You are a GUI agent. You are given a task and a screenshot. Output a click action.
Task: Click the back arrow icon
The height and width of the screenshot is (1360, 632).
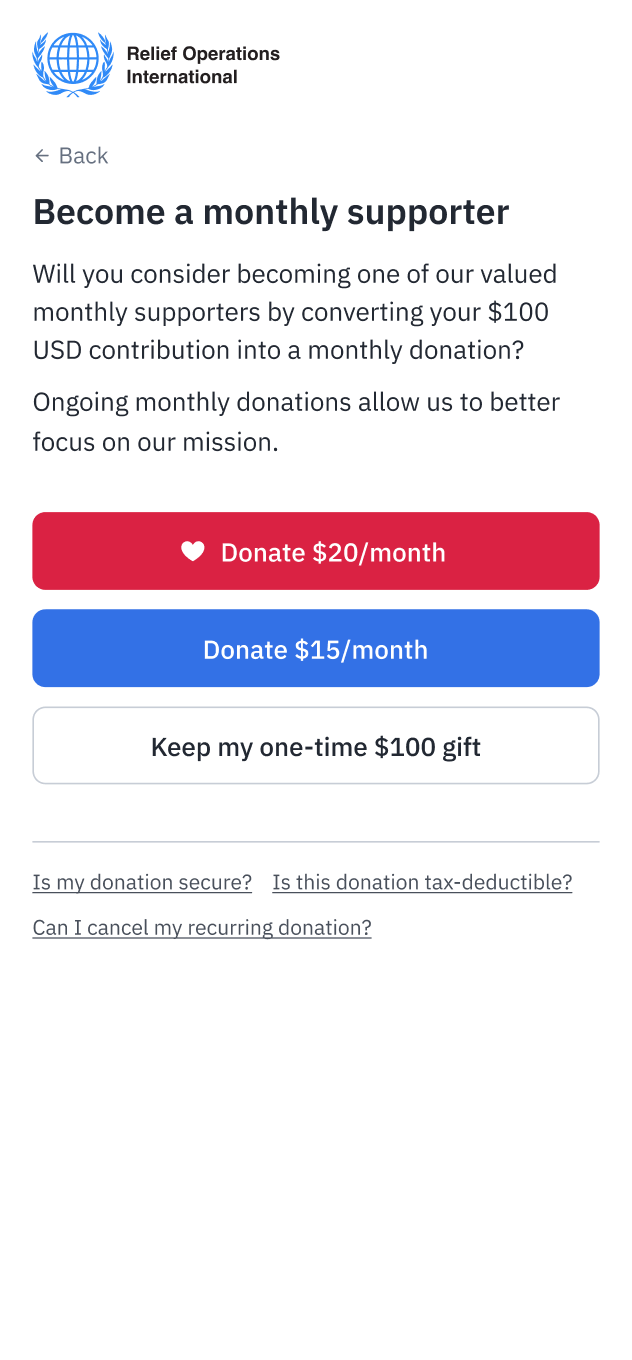pyautogui.click(x=41, y=155)
